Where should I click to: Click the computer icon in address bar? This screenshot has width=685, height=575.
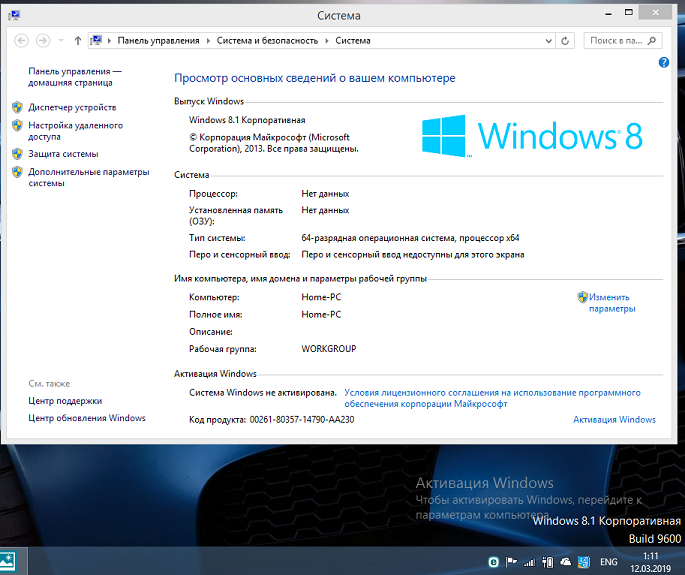pos(96,40)
